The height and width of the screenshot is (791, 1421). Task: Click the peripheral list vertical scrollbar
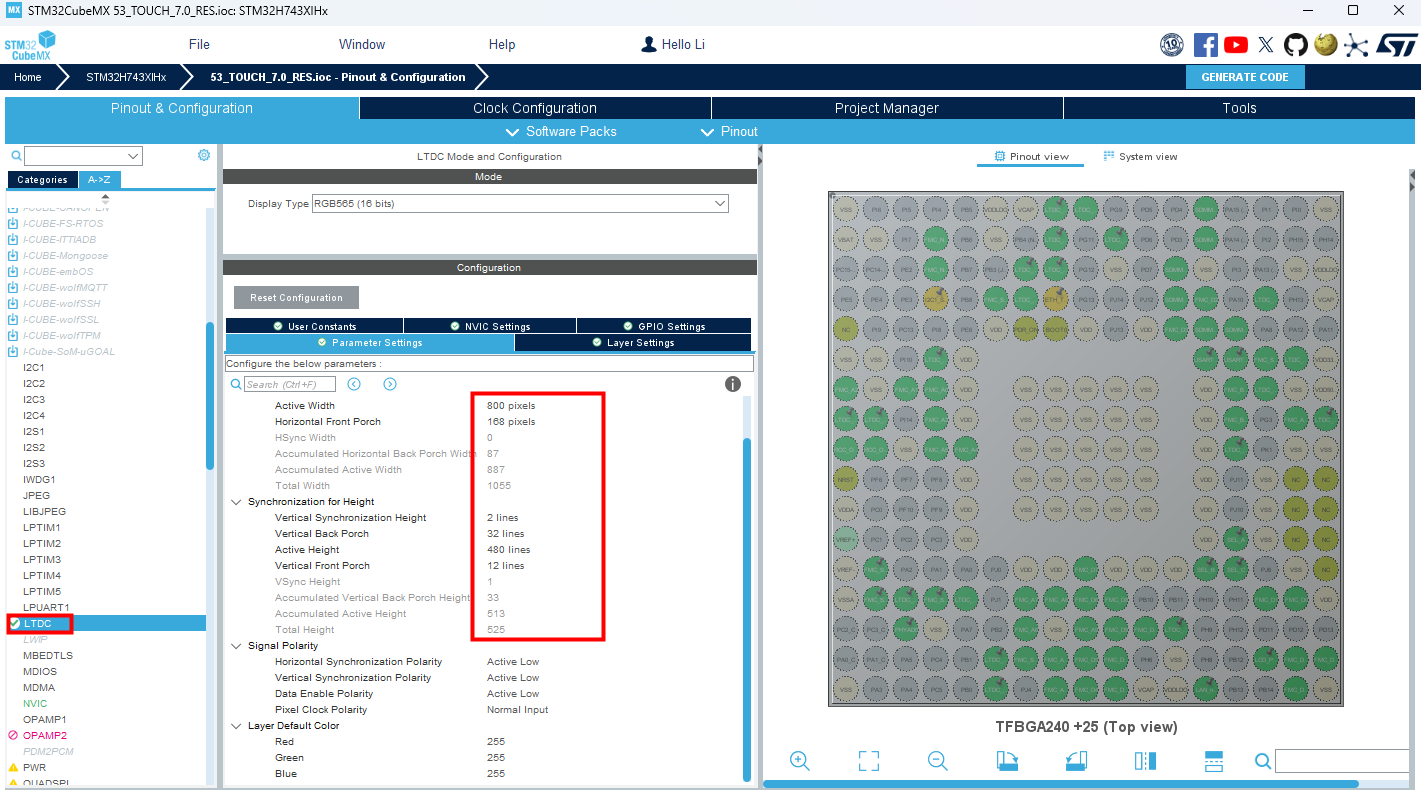pos(210,395)
